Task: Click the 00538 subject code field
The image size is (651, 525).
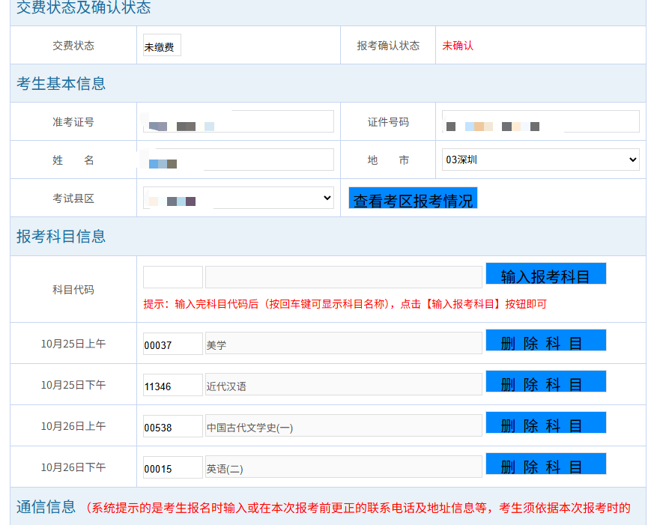Action: click(172, 426)
